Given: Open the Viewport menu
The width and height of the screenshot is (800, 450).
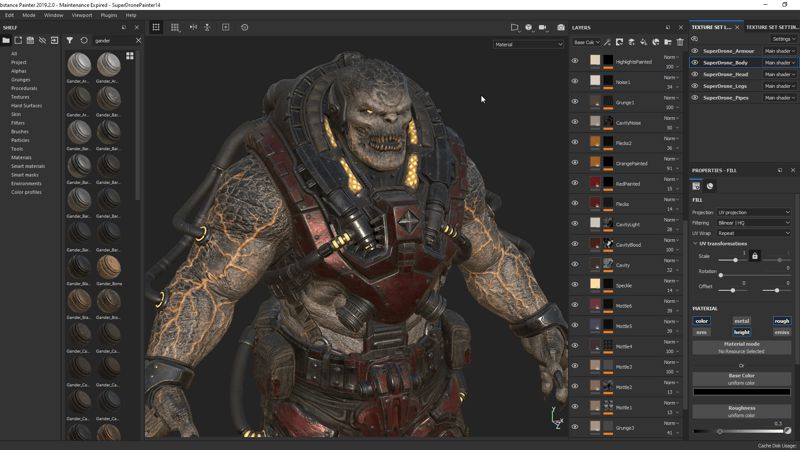Looking at the screenshot, I should 82,15.
